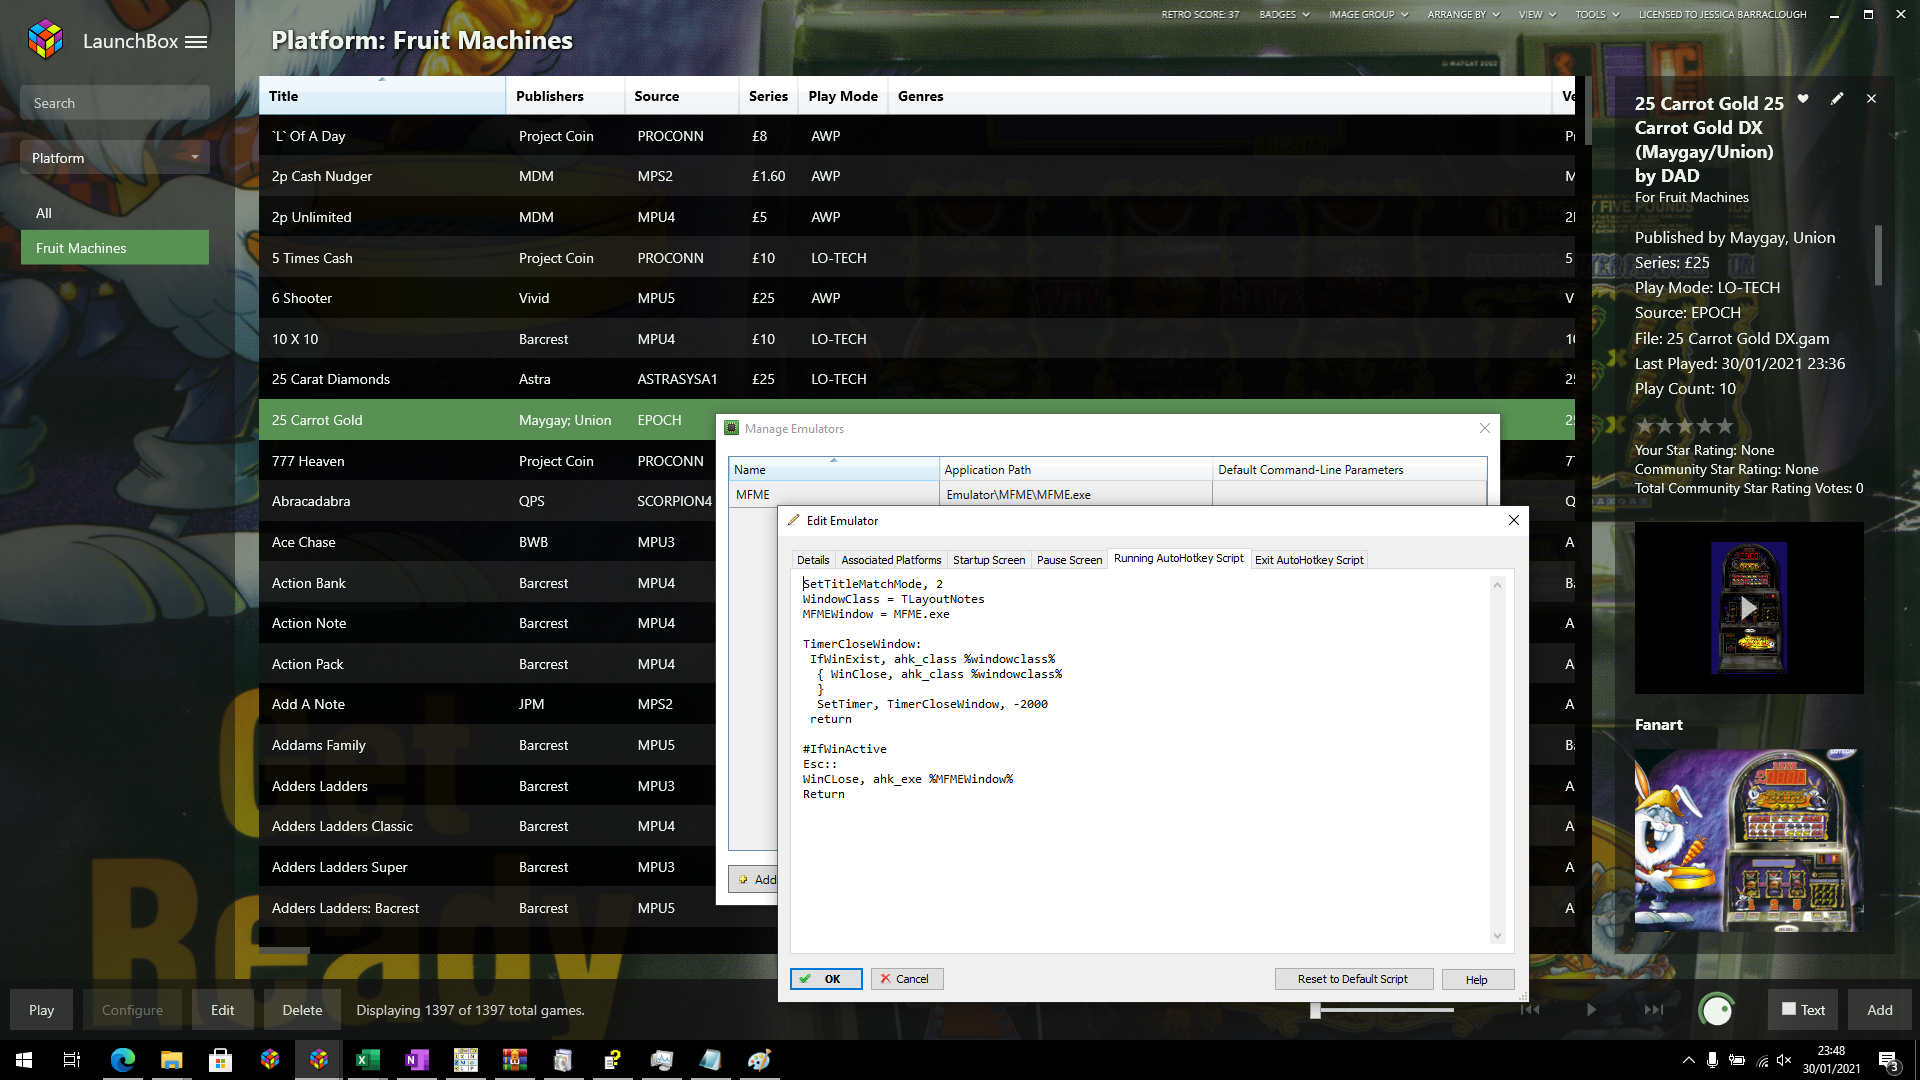Open File Explorer from taskbar
This screenshot has height=1080, width=1920.
[171, 1060]
